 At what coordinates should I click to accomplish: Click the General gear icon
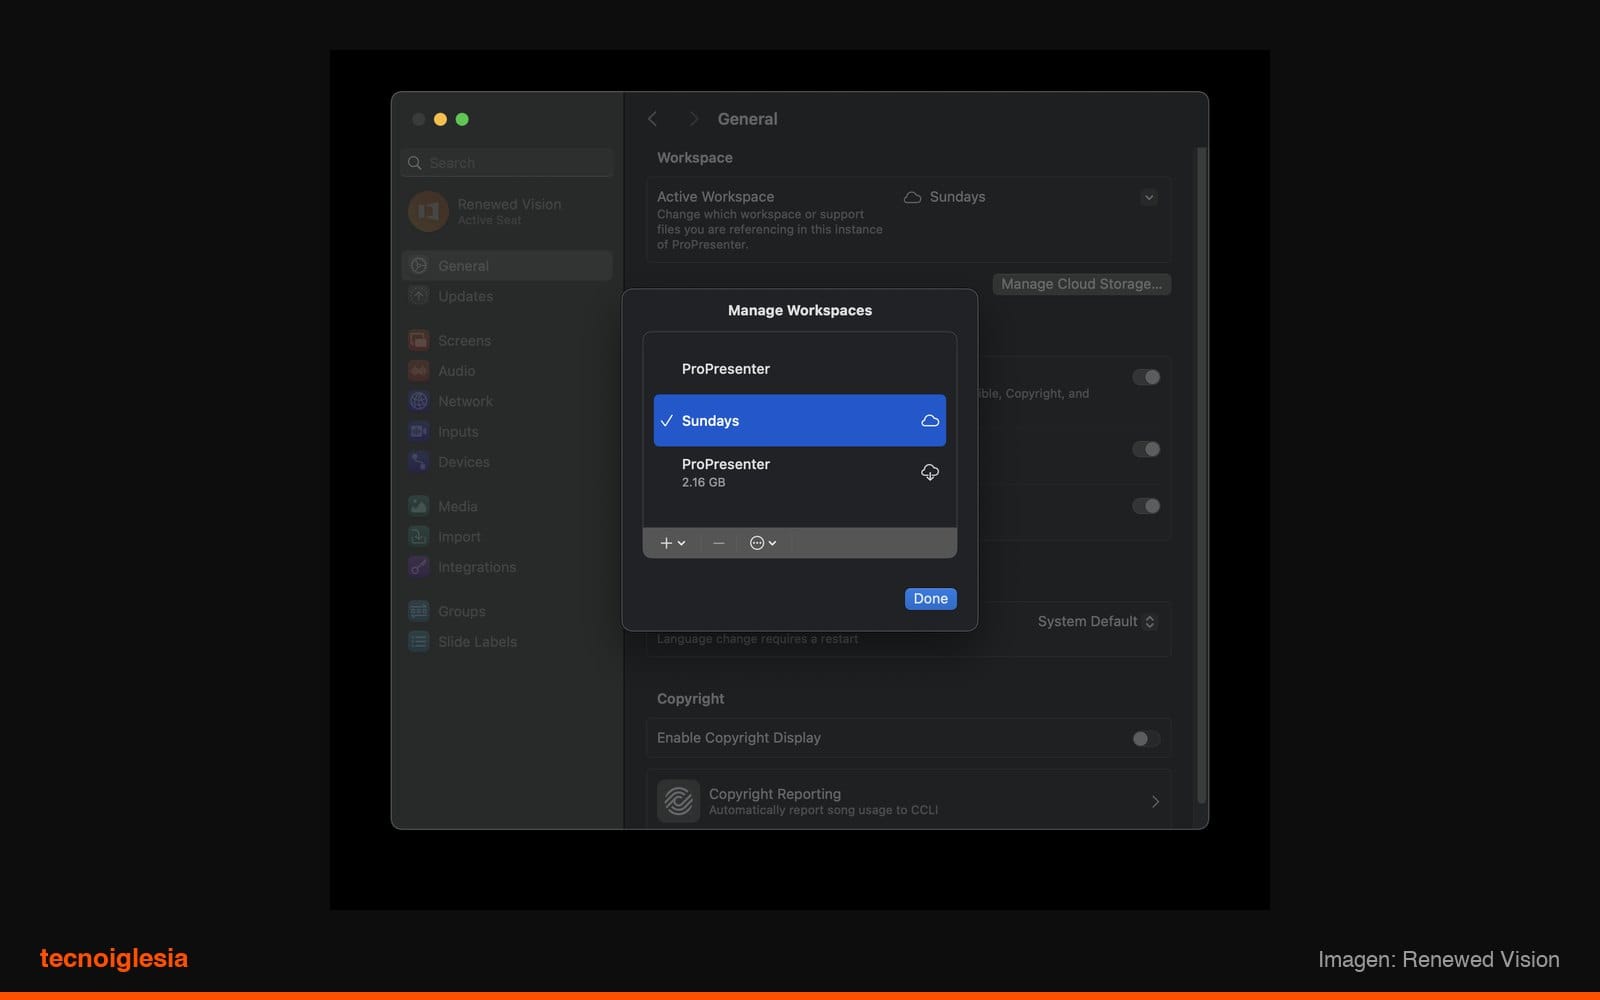tap(419, 265)
